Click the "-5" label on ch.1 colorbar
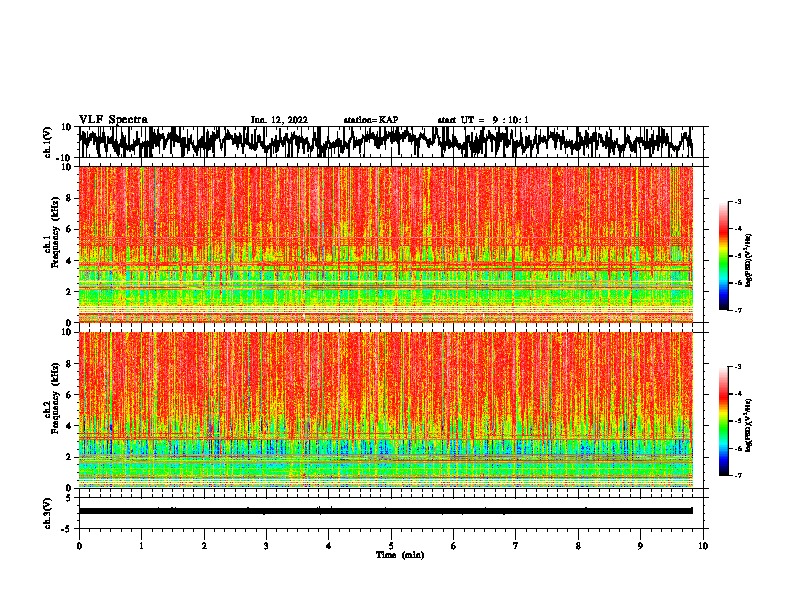The image size is (792, 612). [x=738, y=256]
